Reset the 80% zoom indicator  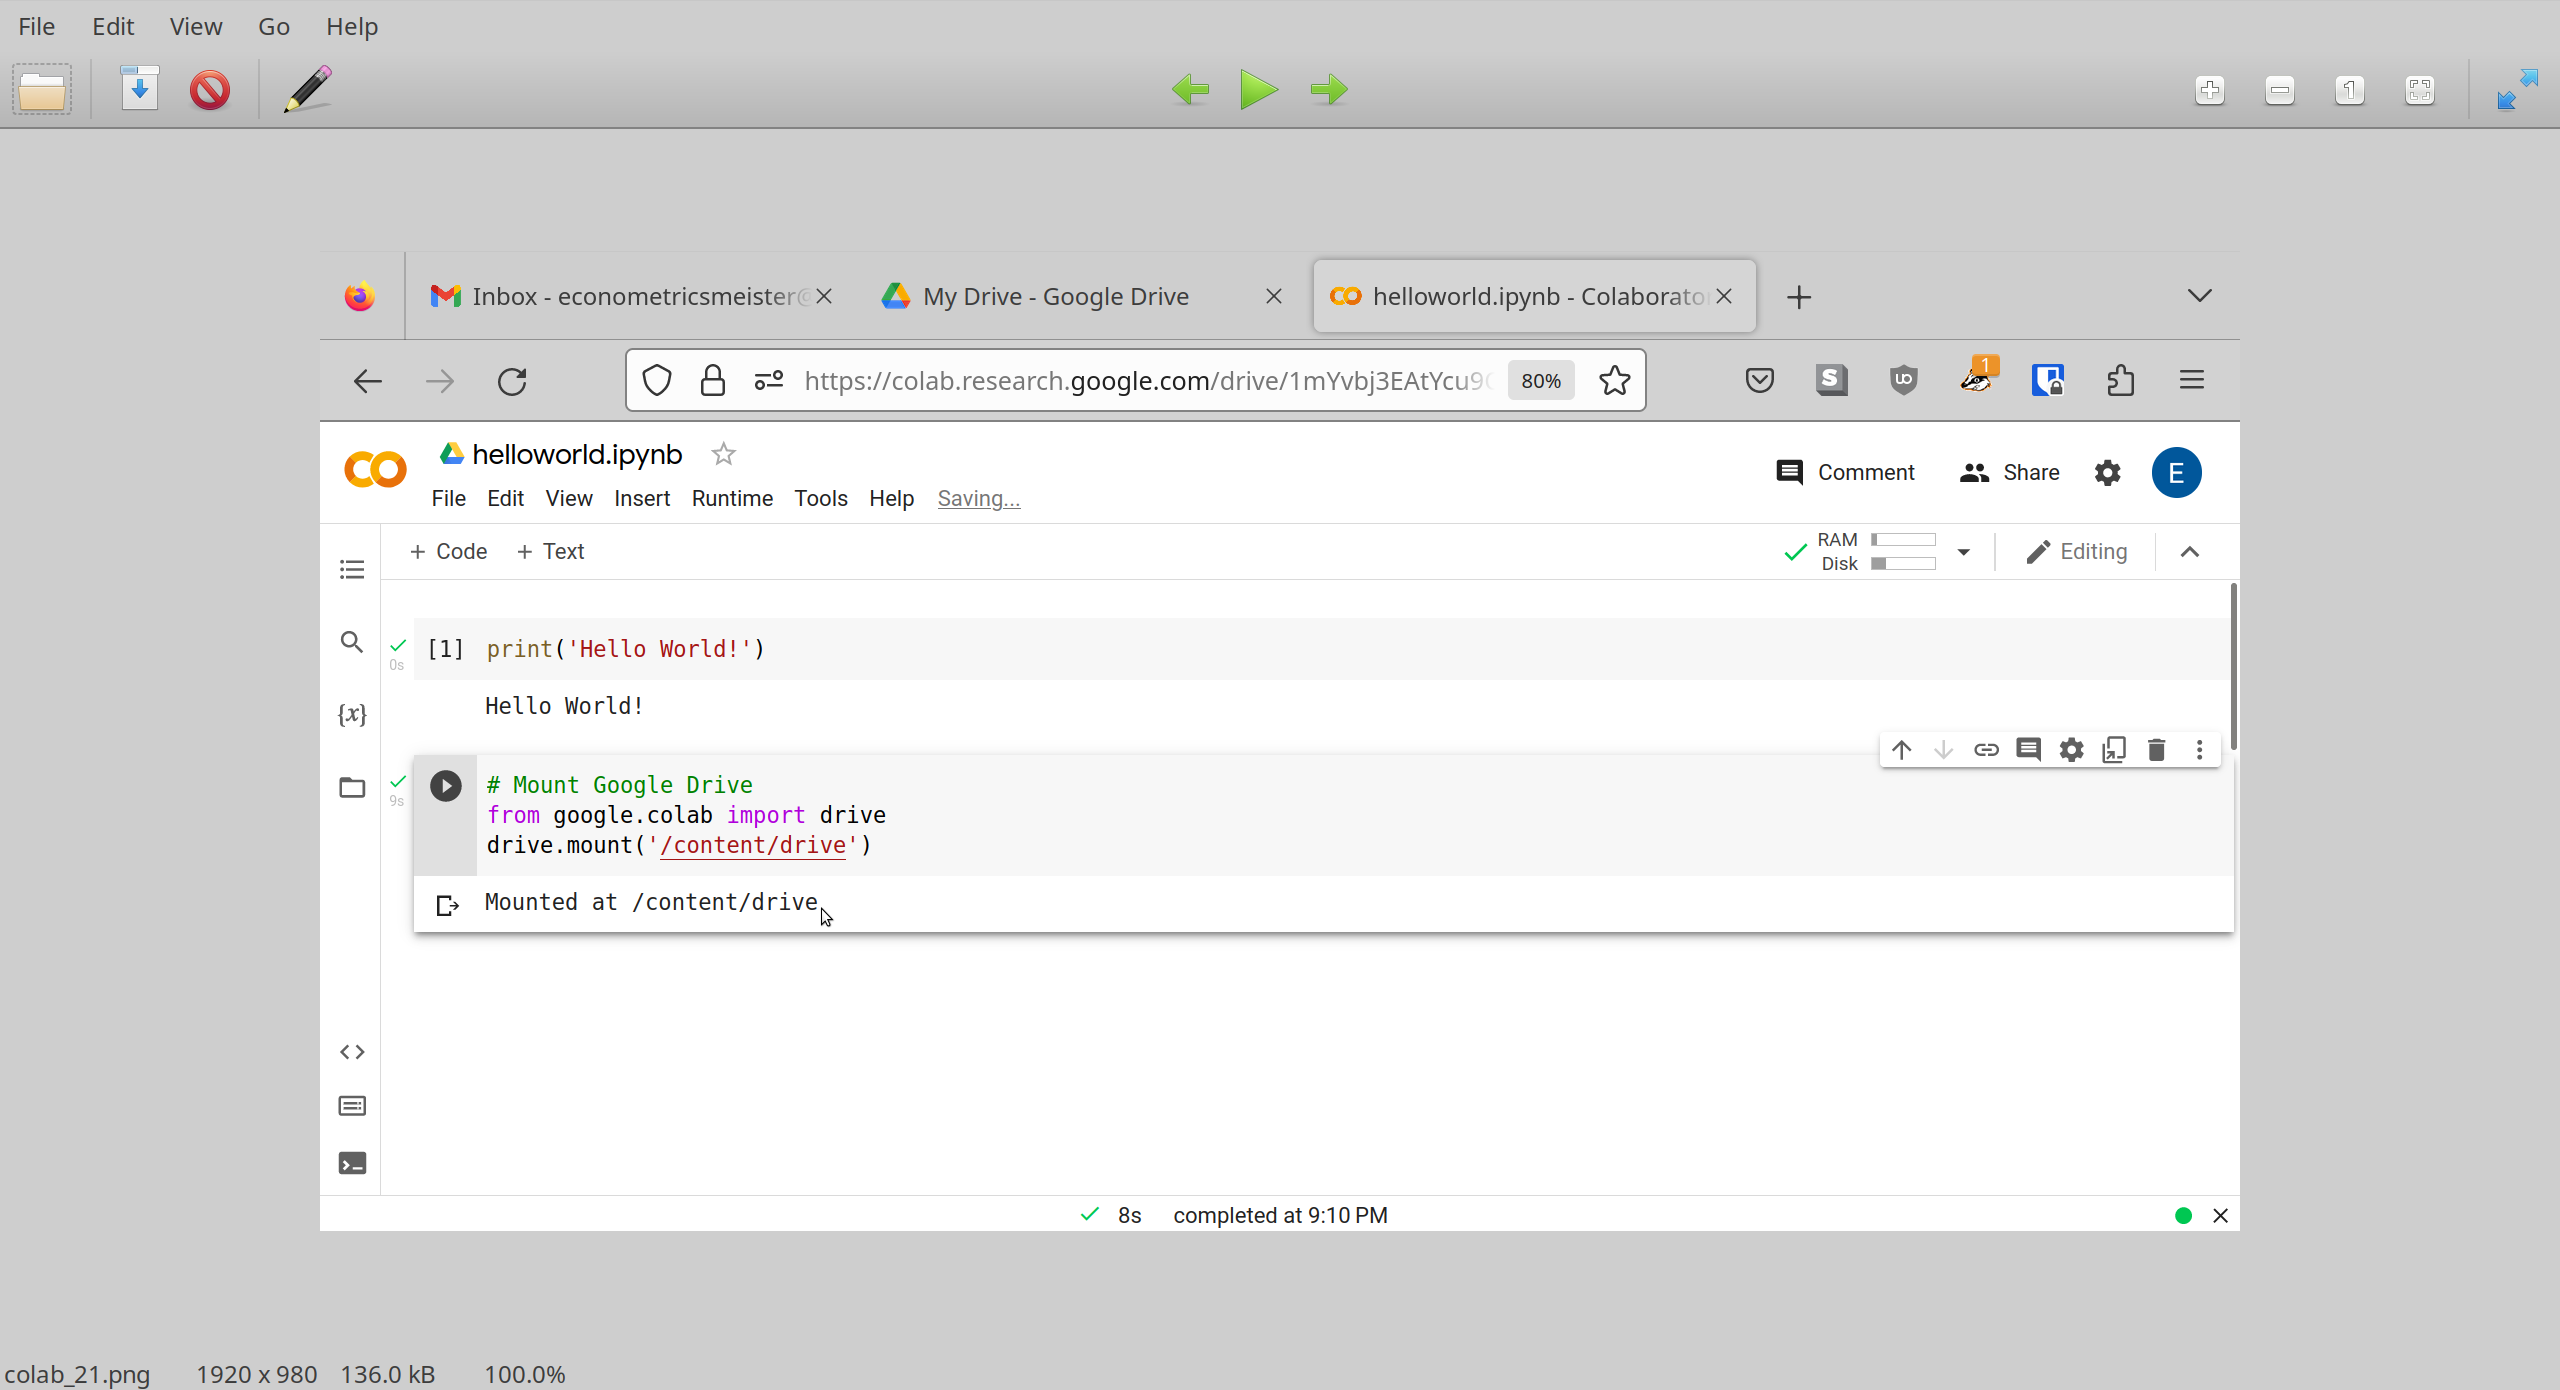coord(1541,381)
